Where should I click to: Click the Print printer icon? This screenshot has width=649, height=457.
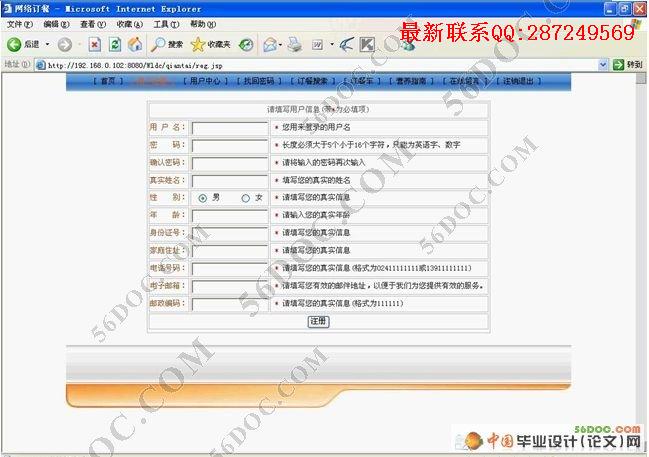pyautogui.click(x=295, y=44)
